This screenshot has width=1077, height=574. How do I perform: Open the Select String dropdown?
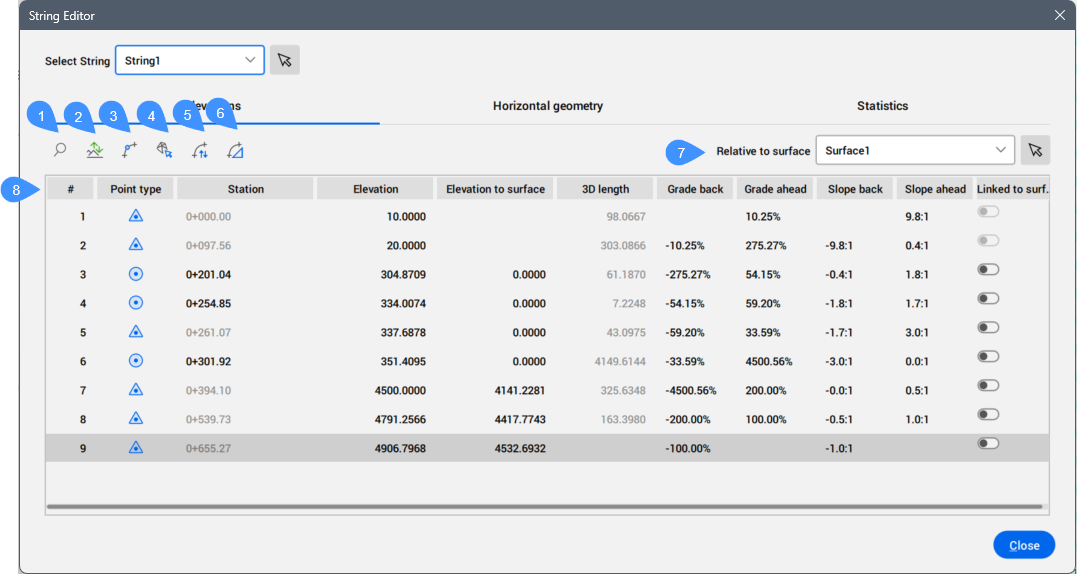pos(190,61)
